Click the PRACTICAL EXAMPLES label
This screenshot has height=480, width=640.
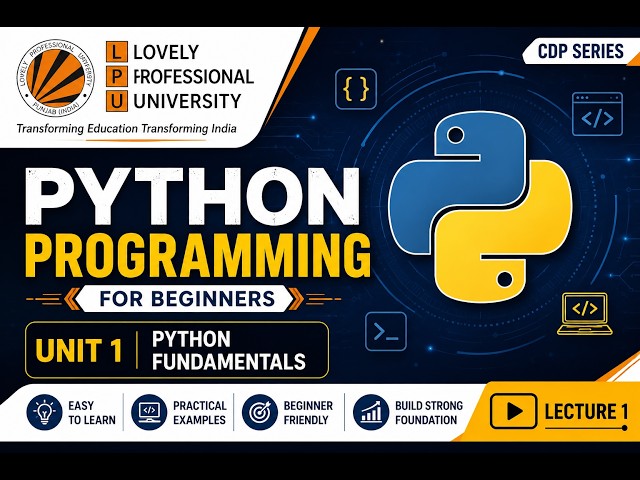200,413
